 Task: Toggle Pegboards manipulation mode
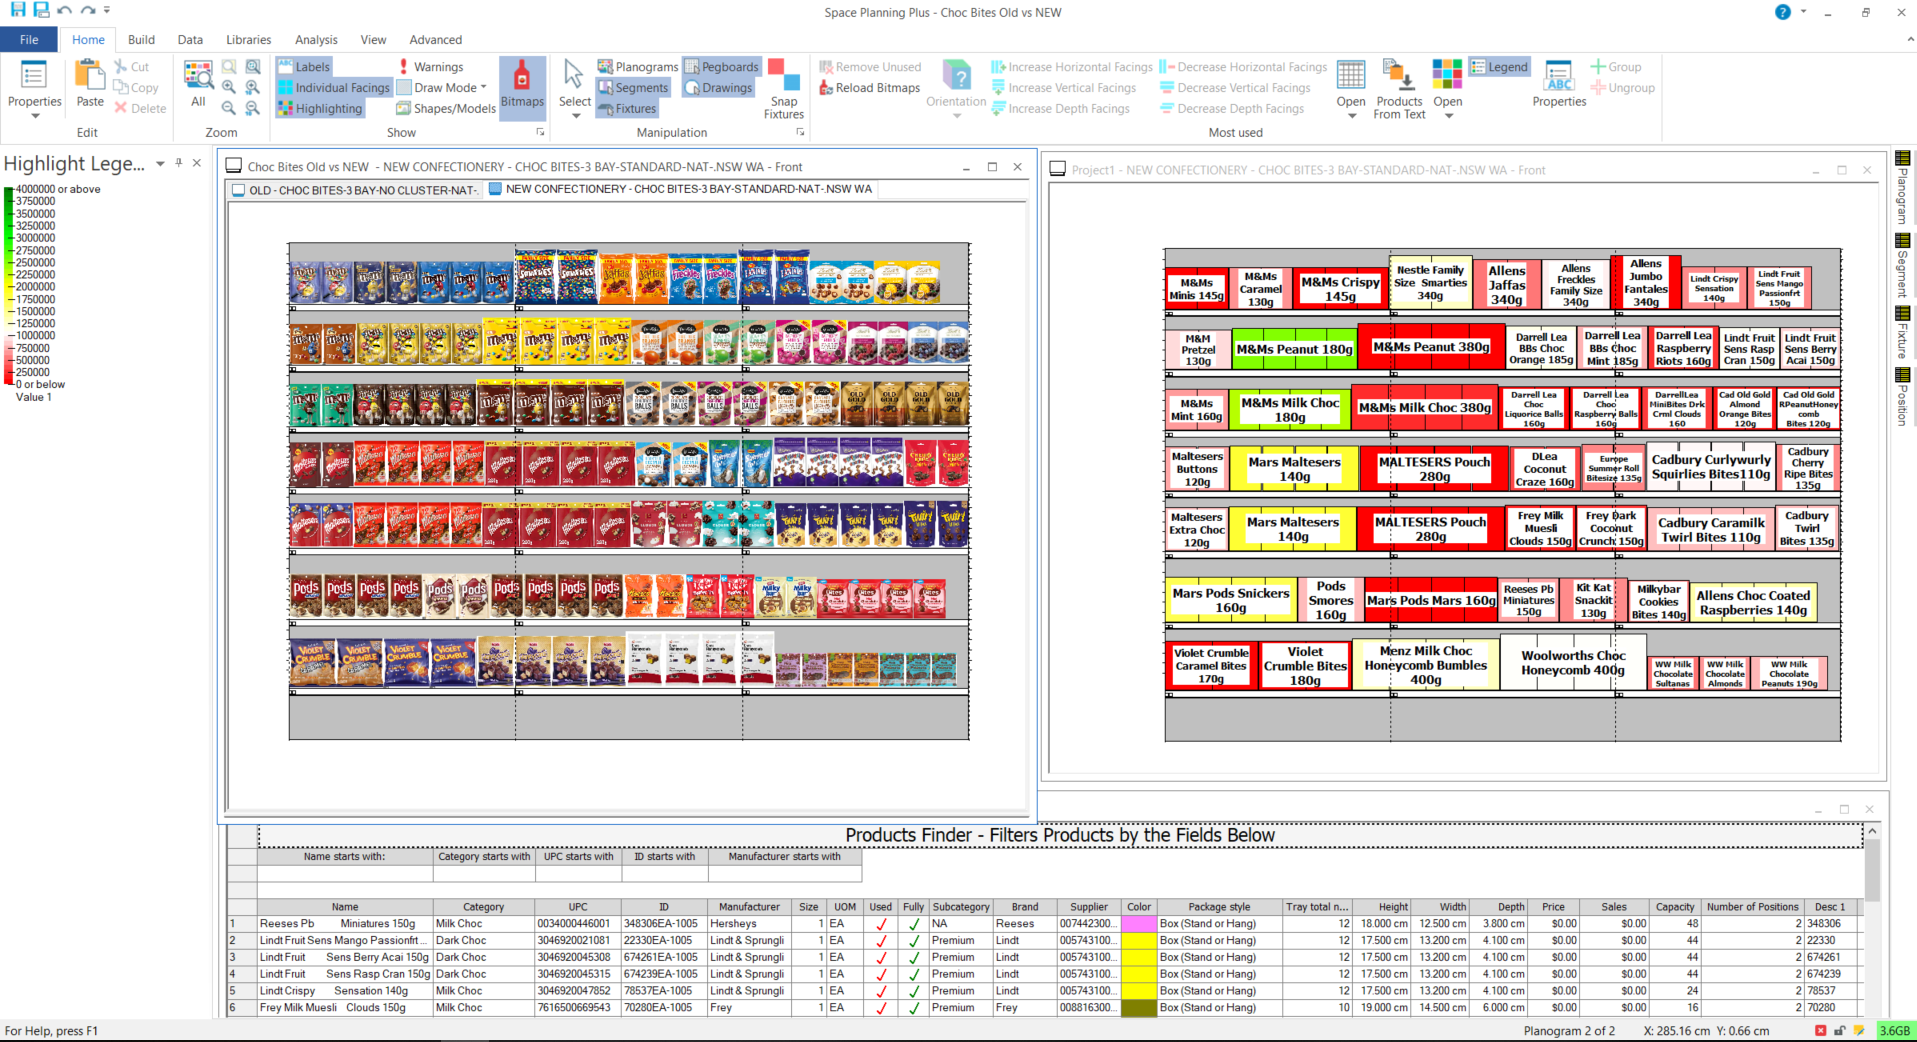coord(722,67)
